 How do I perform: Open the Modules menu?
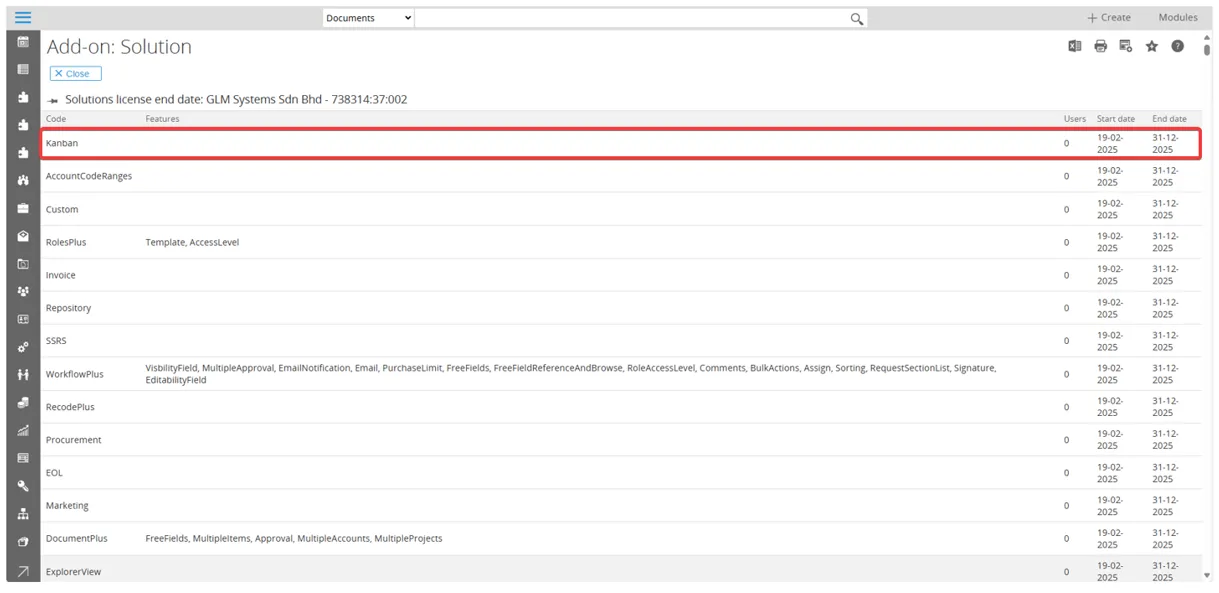1177,18
